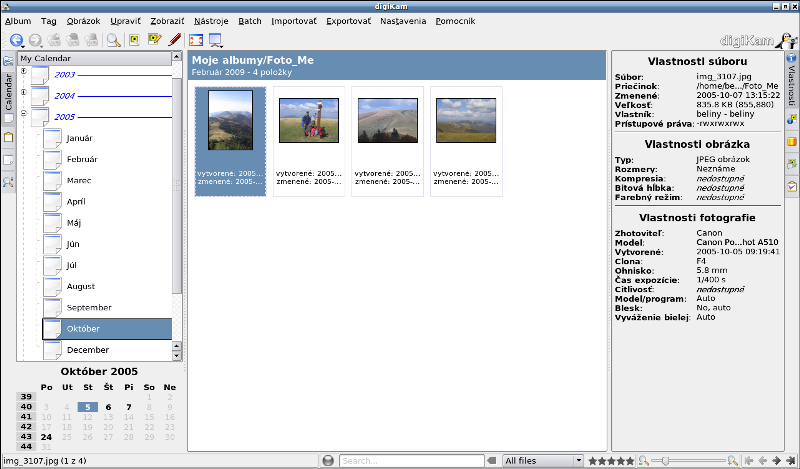Select December in the calendar tree
800x469 pixels.
click(x=88, y=350)
